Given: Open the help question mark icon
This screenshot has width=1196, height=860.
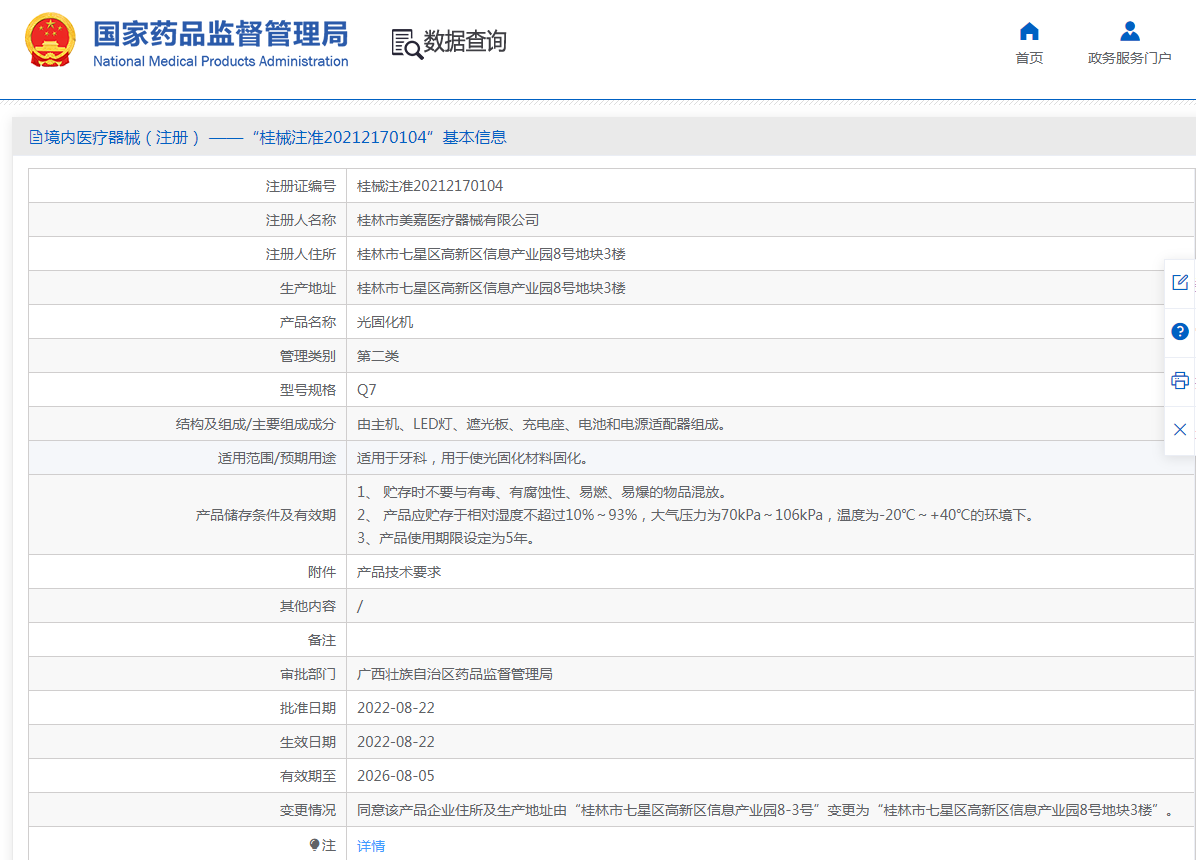Looking at the screenshot, I should (x=1180, y=332).
